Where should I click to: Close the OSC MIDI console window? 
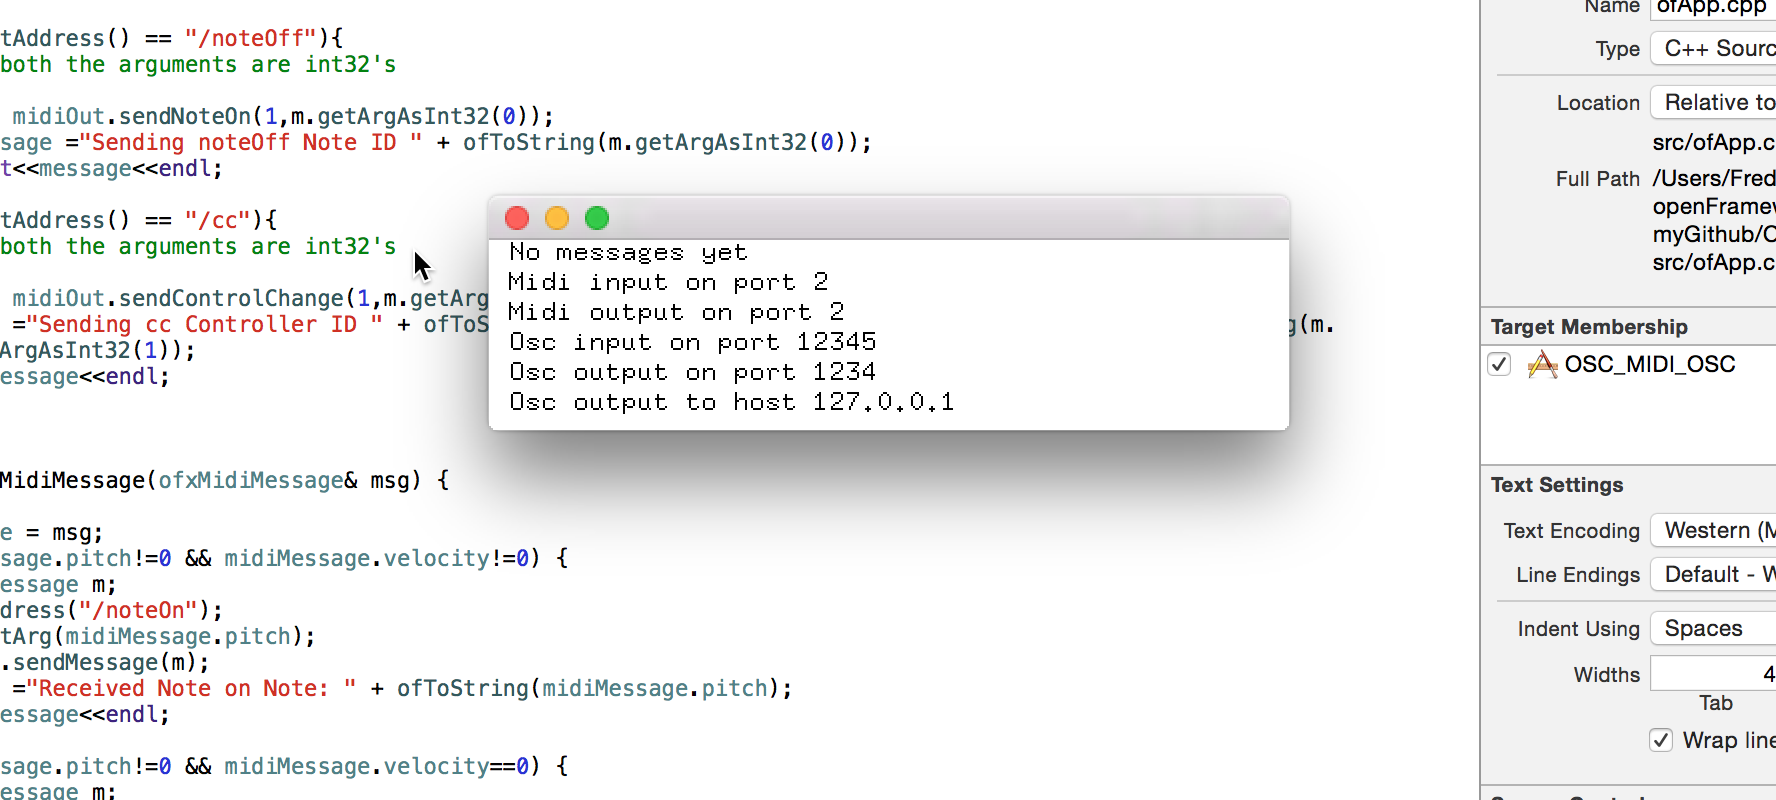517,218
